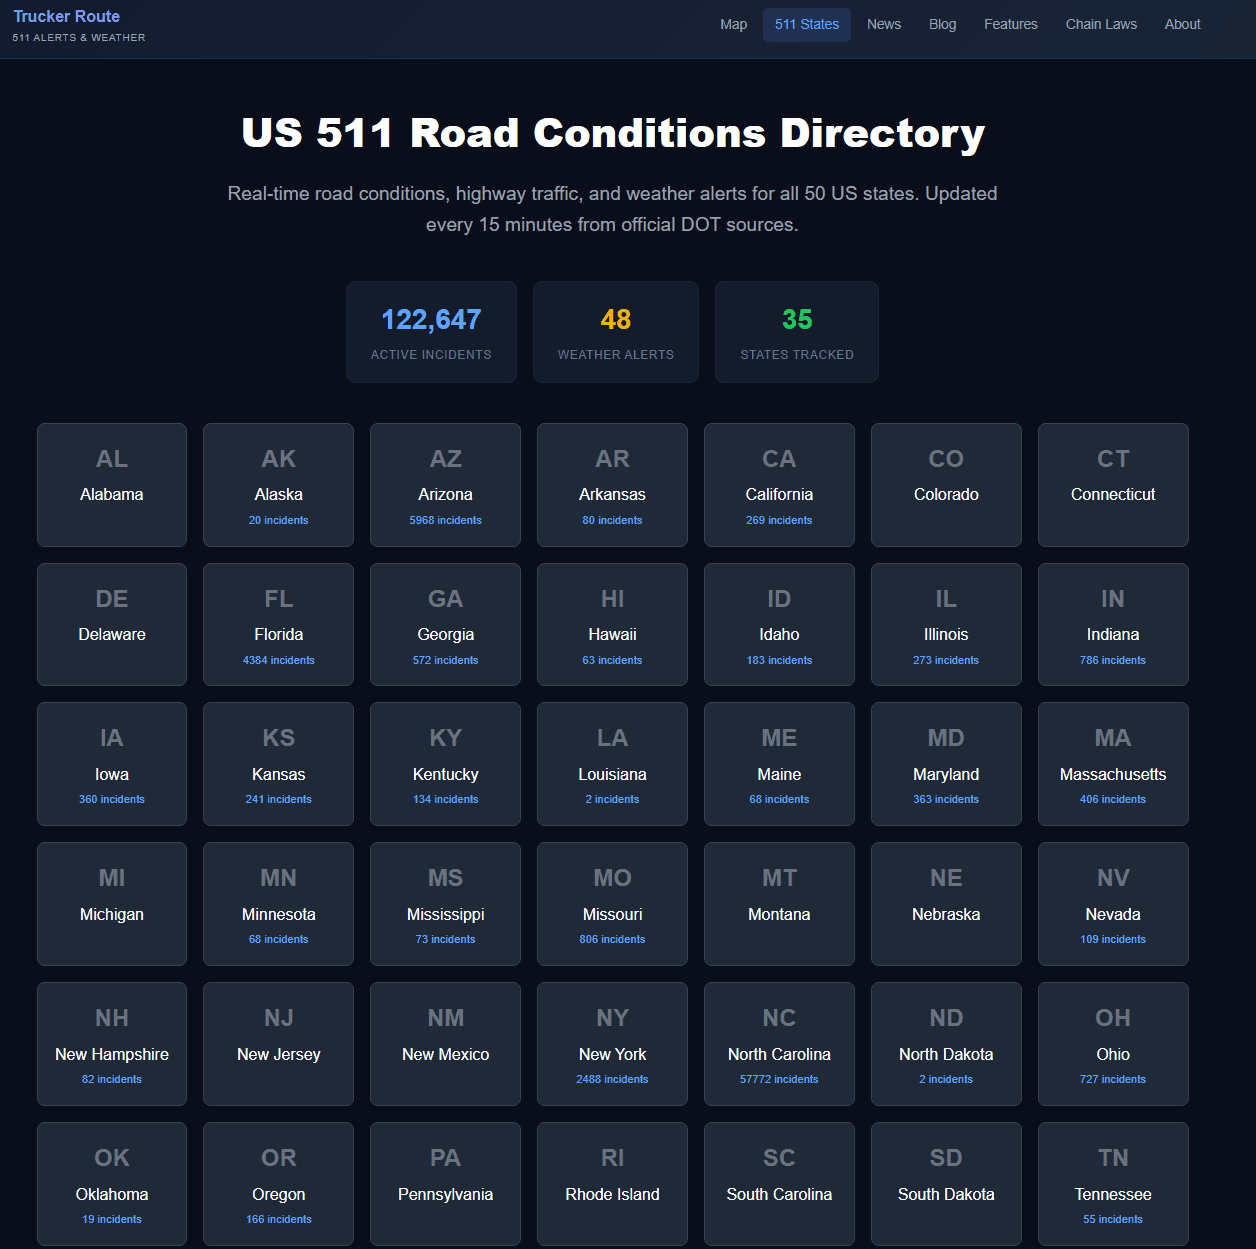Click the States Tracked stat card
This screenshot has height=1249, width=1256.
pyautogui.click(x=796, y=332)
